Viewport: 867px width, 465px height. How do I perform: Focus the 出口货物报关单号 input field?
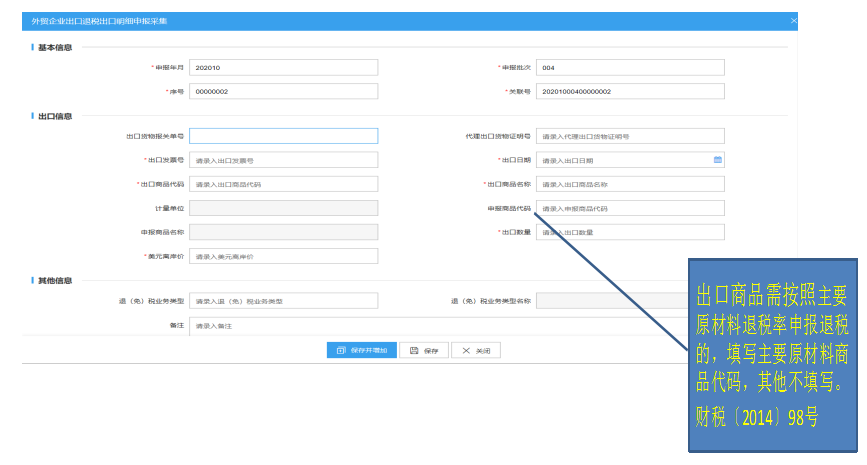(283, 136)
